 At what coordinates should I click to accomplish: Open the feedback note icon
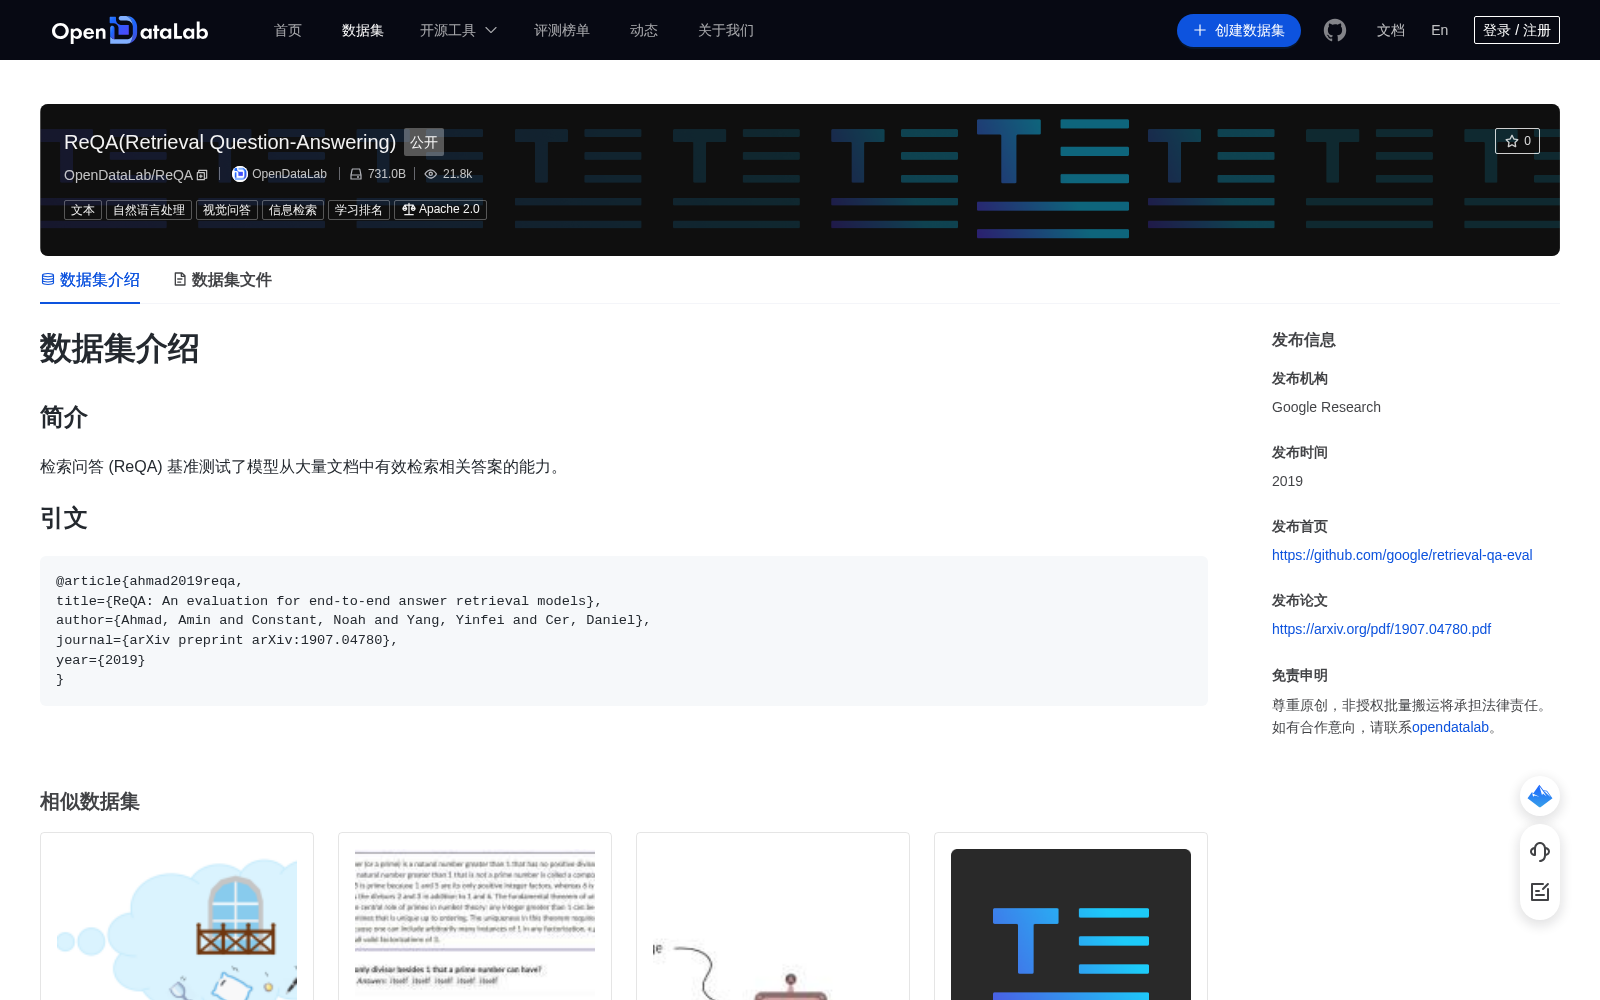[1540, 892]
